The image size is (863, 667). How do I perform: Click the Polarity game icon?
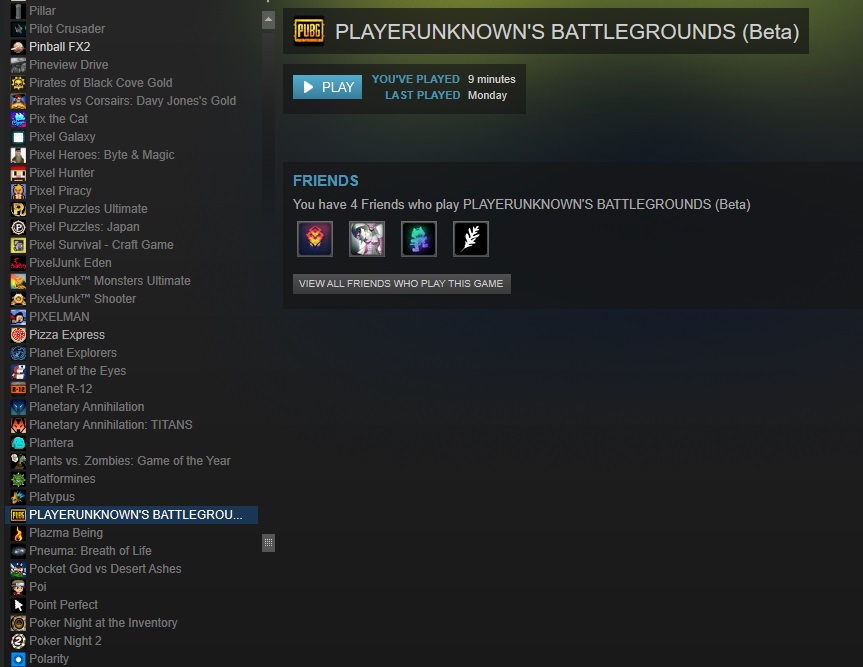click(18, 659)
